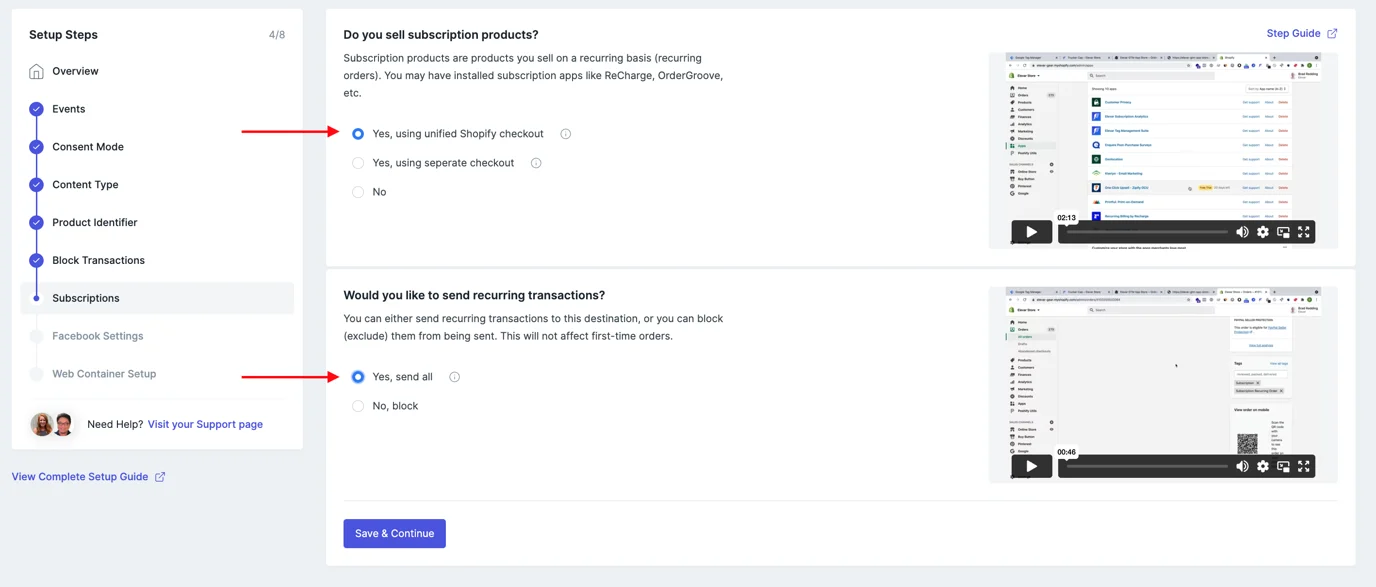
Task: Show info icon beside separate checkout
Action: (536, 163)
